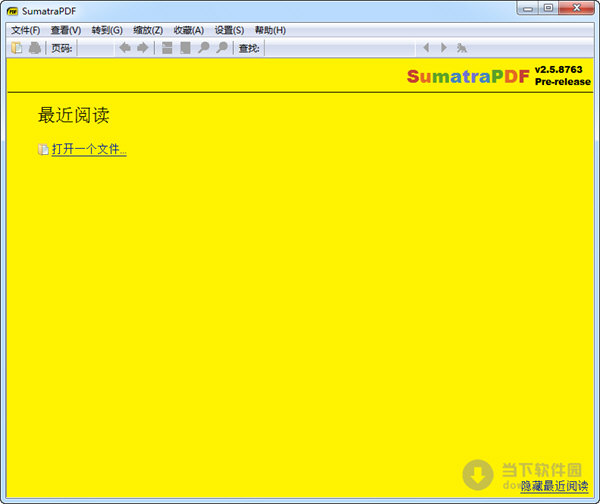Click the Zoom In magnifier icon

222,48
